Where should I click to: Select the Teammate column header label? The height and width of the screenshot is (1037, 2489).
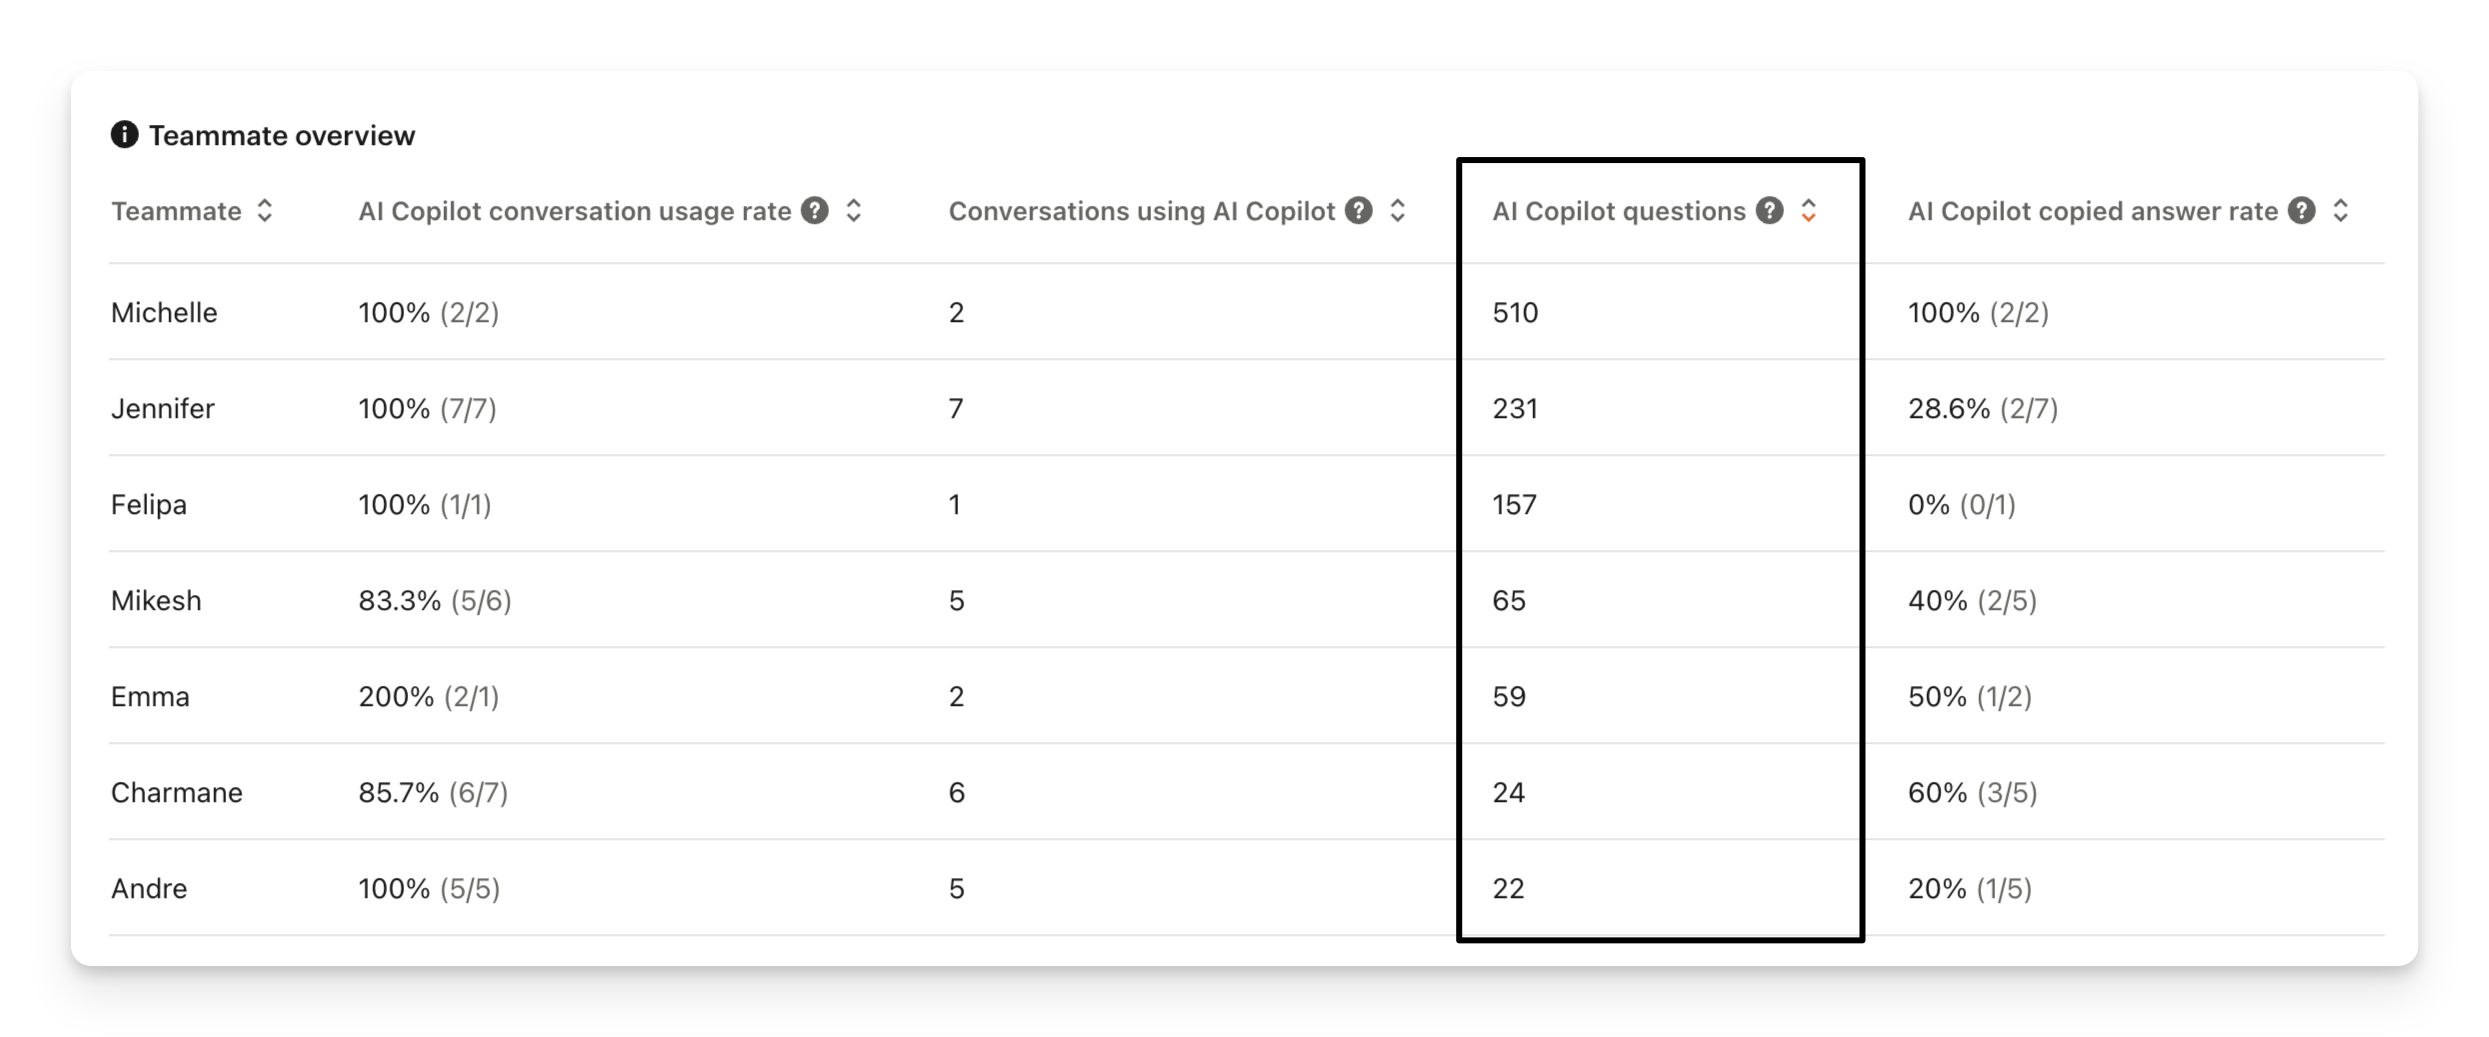[176, 211]
